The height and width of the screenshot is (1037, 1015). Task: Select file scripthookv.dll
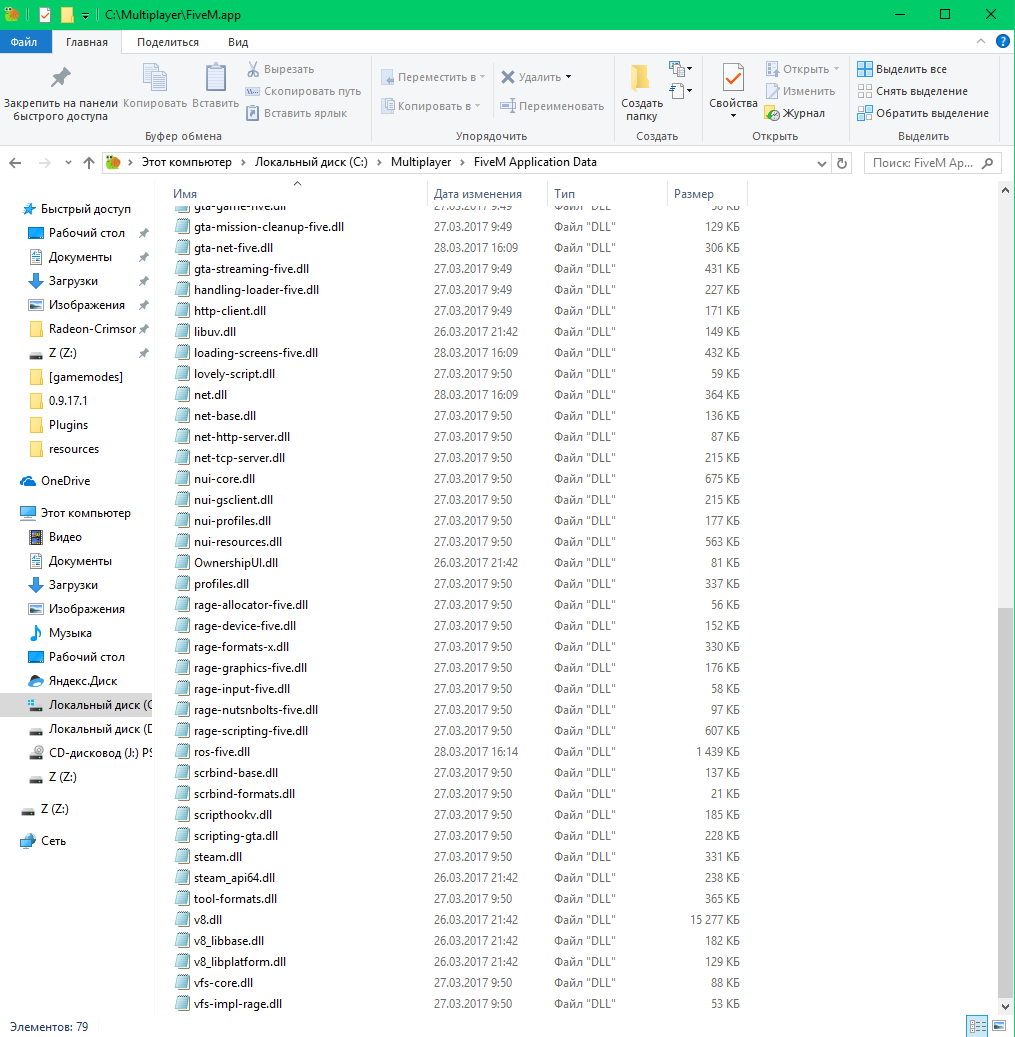(x=233, y=815)
